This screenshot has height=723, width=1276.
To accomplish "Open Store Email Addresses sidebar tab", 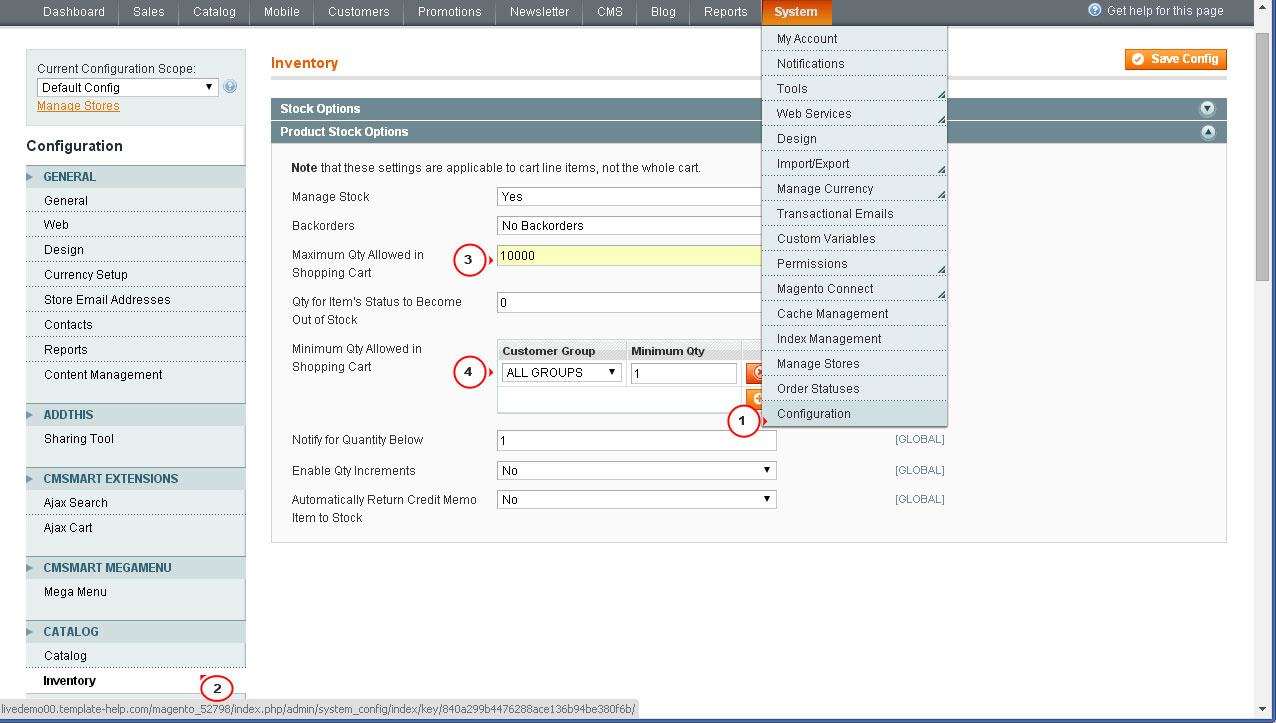I will (135, 300).
